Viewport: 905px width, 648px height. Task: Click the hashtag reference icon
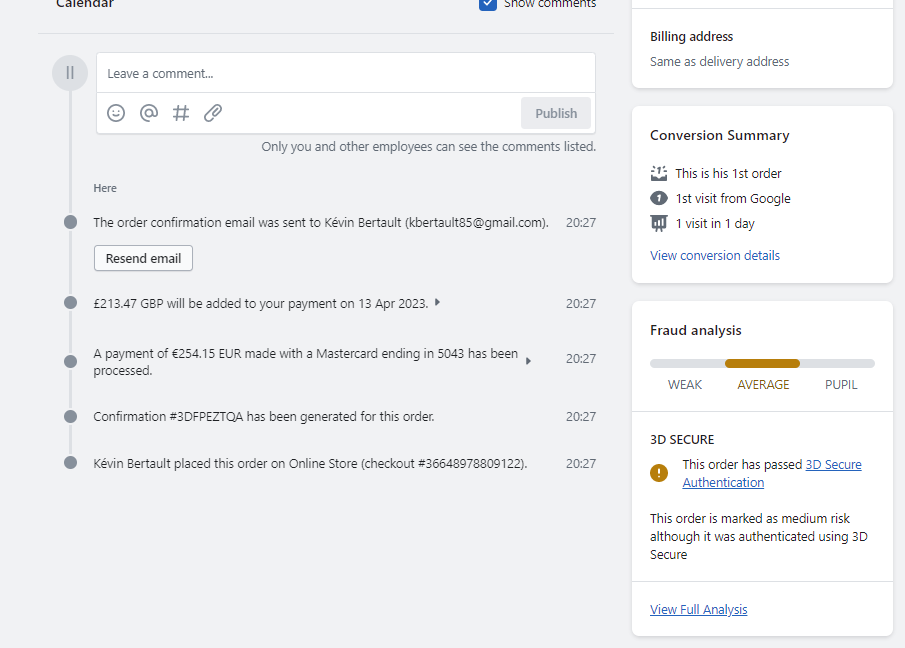point(181,113)
